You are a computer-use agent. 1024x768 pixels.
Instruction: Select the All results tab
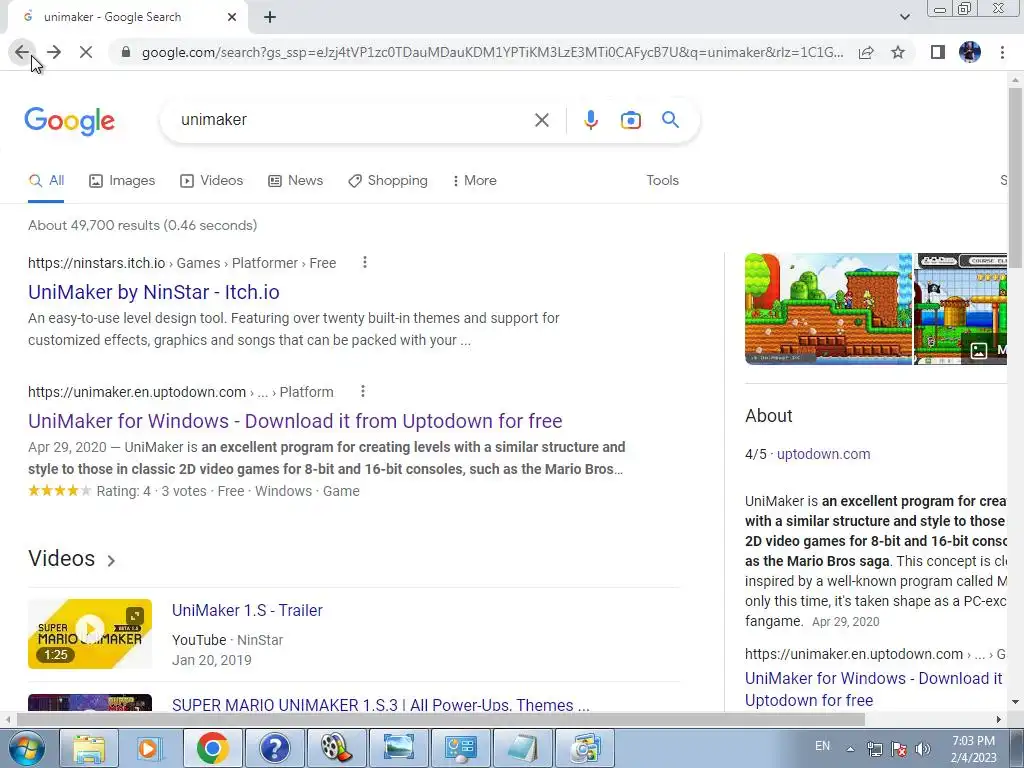(46, 181)
